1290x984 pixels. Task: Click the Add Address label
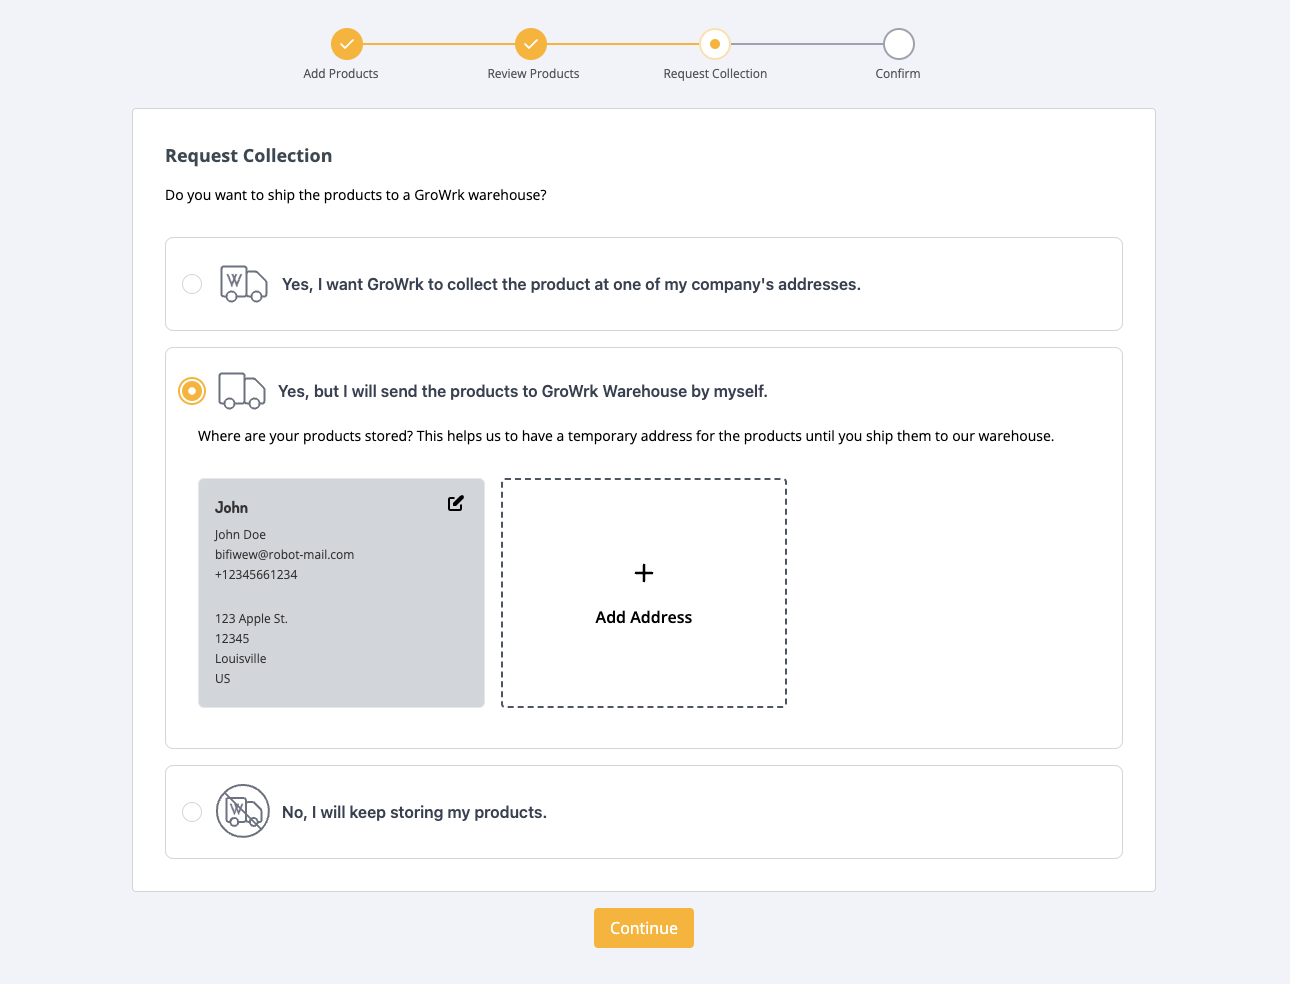[x=644, y=618]
